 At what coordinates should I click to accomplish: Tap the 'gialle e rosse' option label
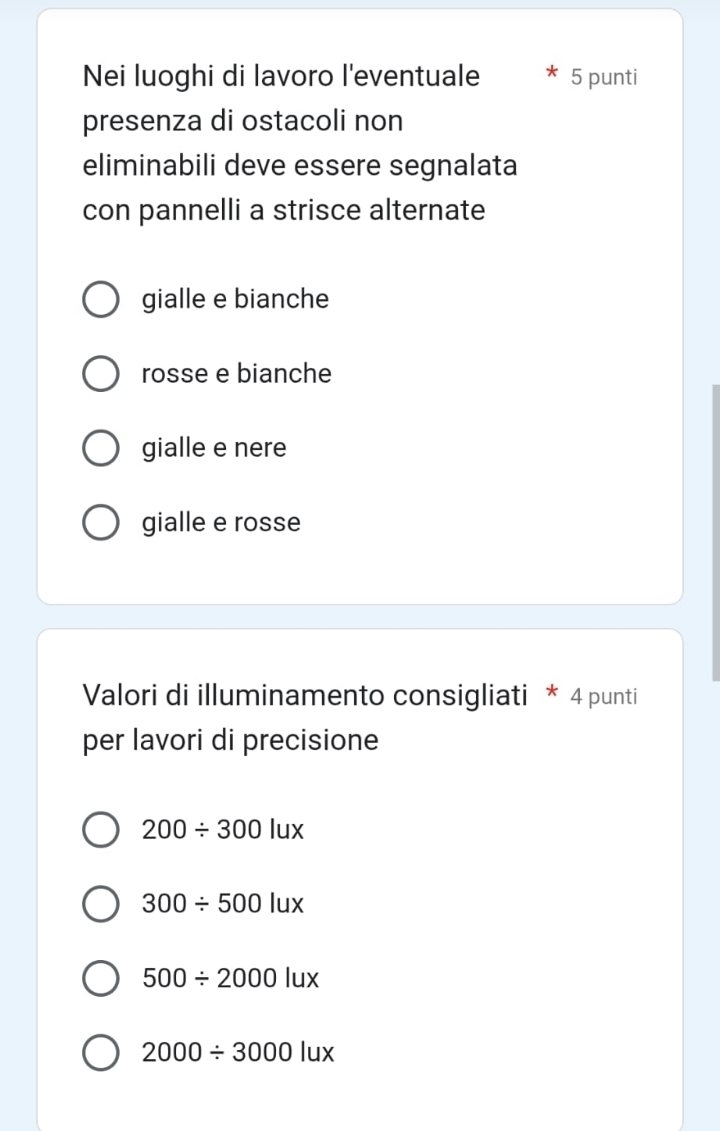pos(221,523)
